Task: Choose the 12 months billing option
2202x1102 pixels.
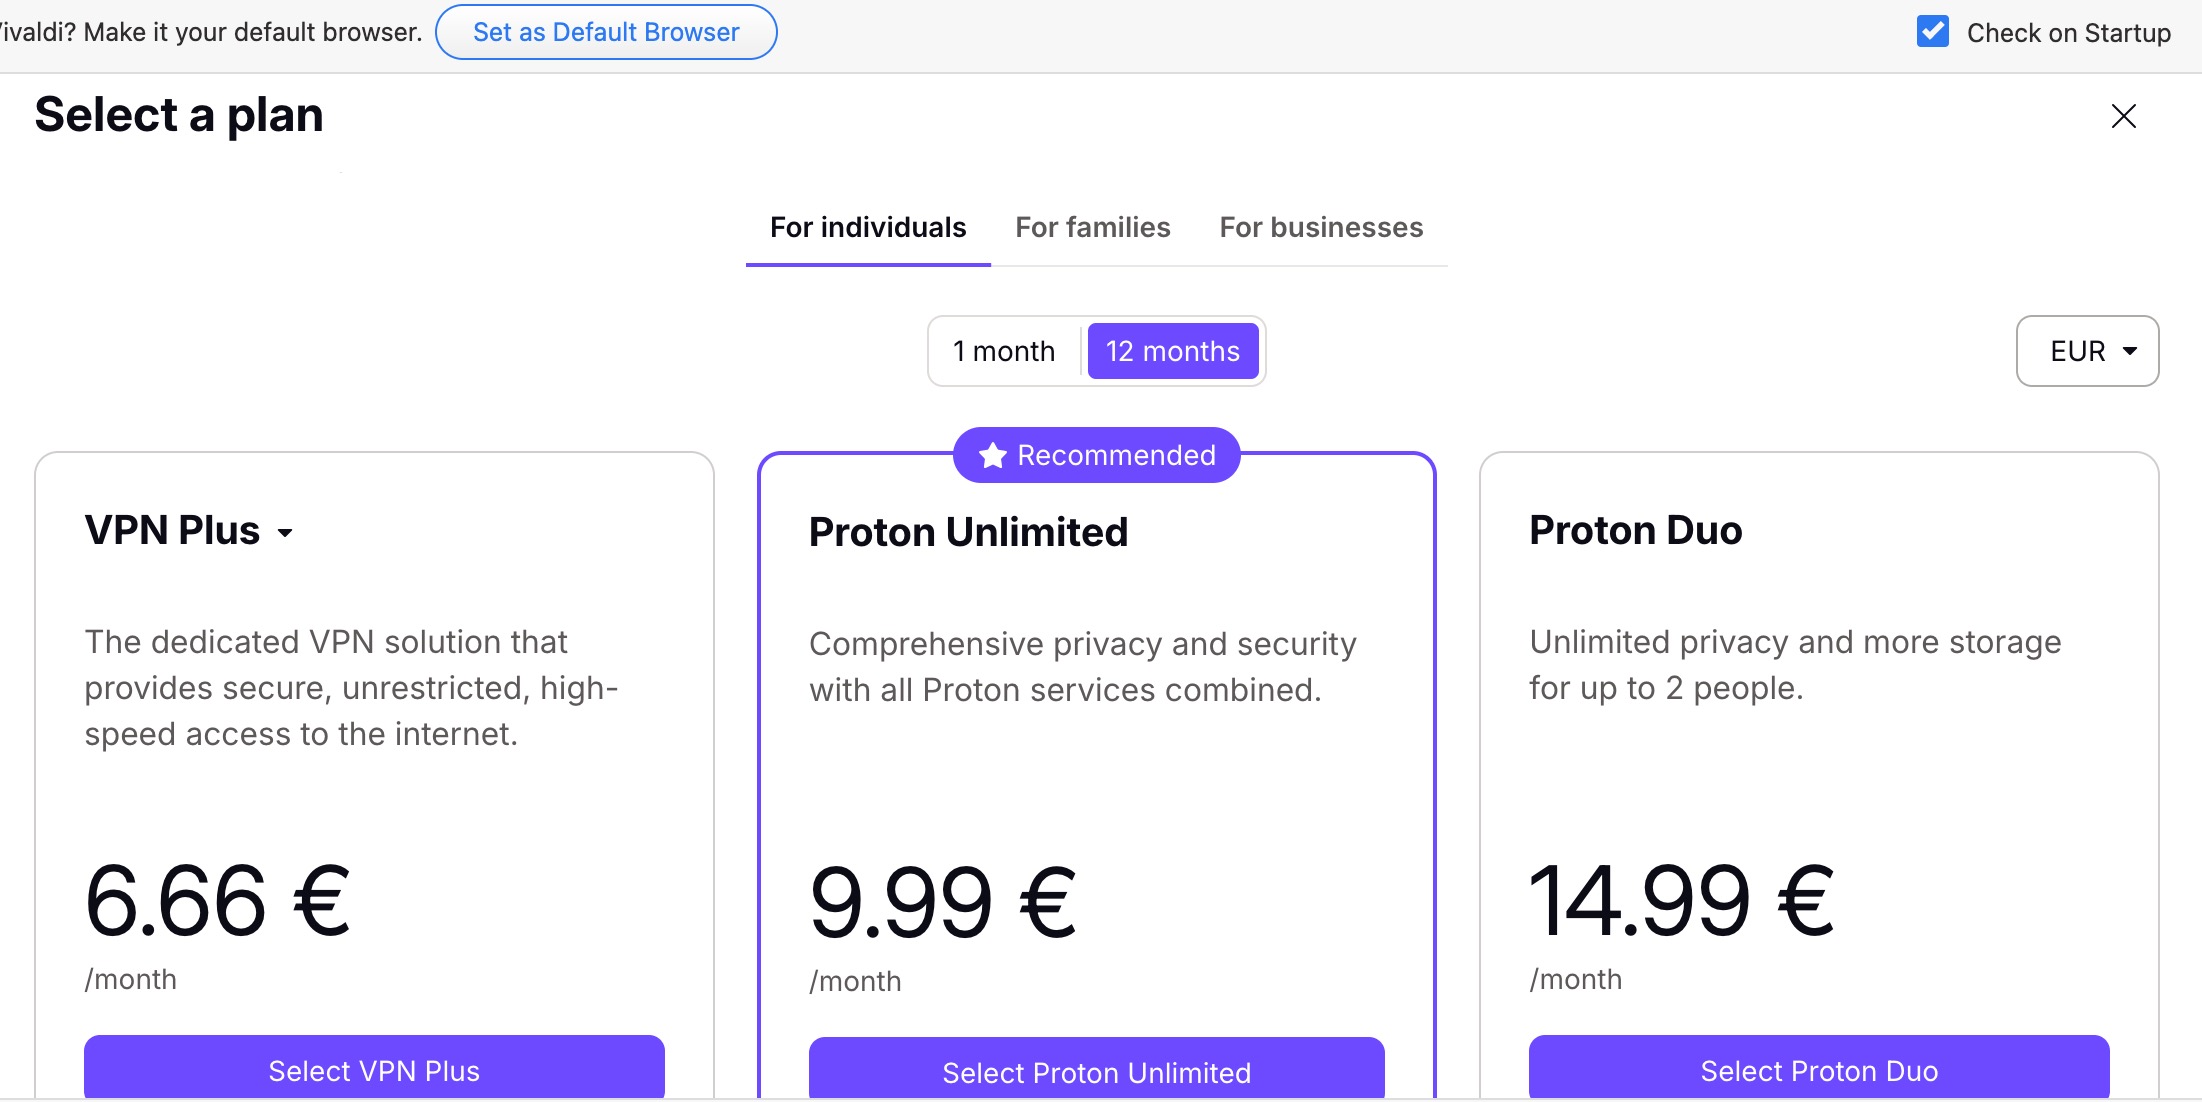Action: click(1172, 351)
